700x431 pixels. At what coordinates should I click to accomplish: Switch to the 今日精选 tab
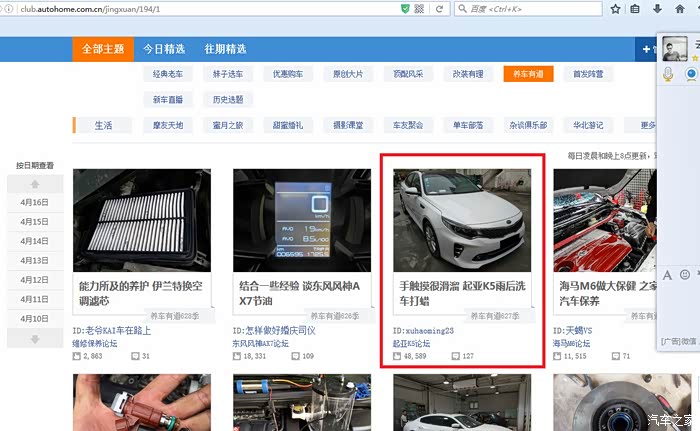point(163,49)
